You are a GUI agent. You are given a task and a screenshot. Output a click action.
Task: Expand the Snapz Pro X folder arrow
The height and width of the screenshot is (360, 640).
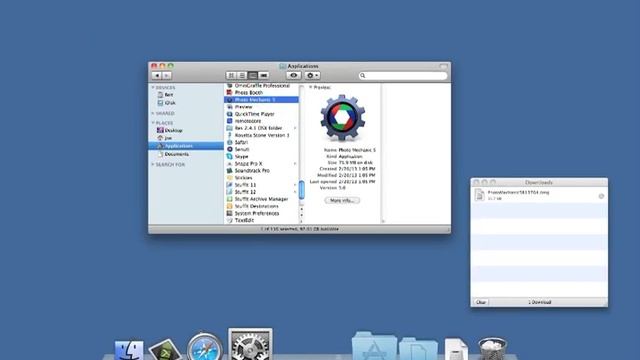pos(295,164)
